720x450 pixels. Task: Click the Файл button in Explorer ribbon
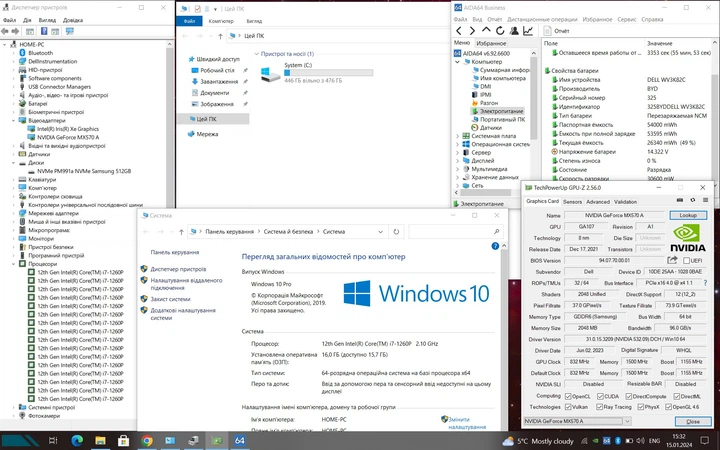tap(189, 21)
